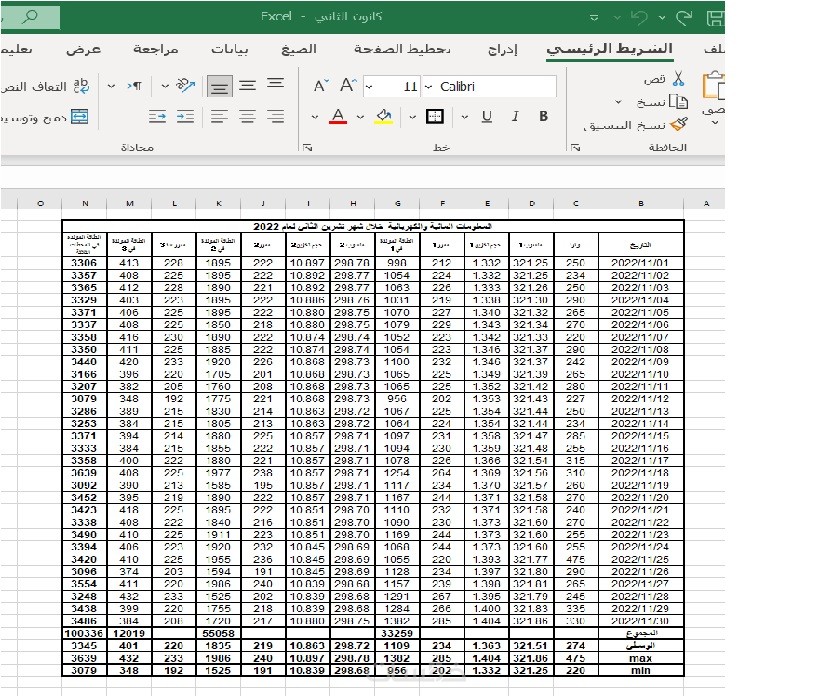Switch to the تخطيط الصفحة (Page Layout) tab
This screenshot has width=832, height=696.
pos(402,49)
